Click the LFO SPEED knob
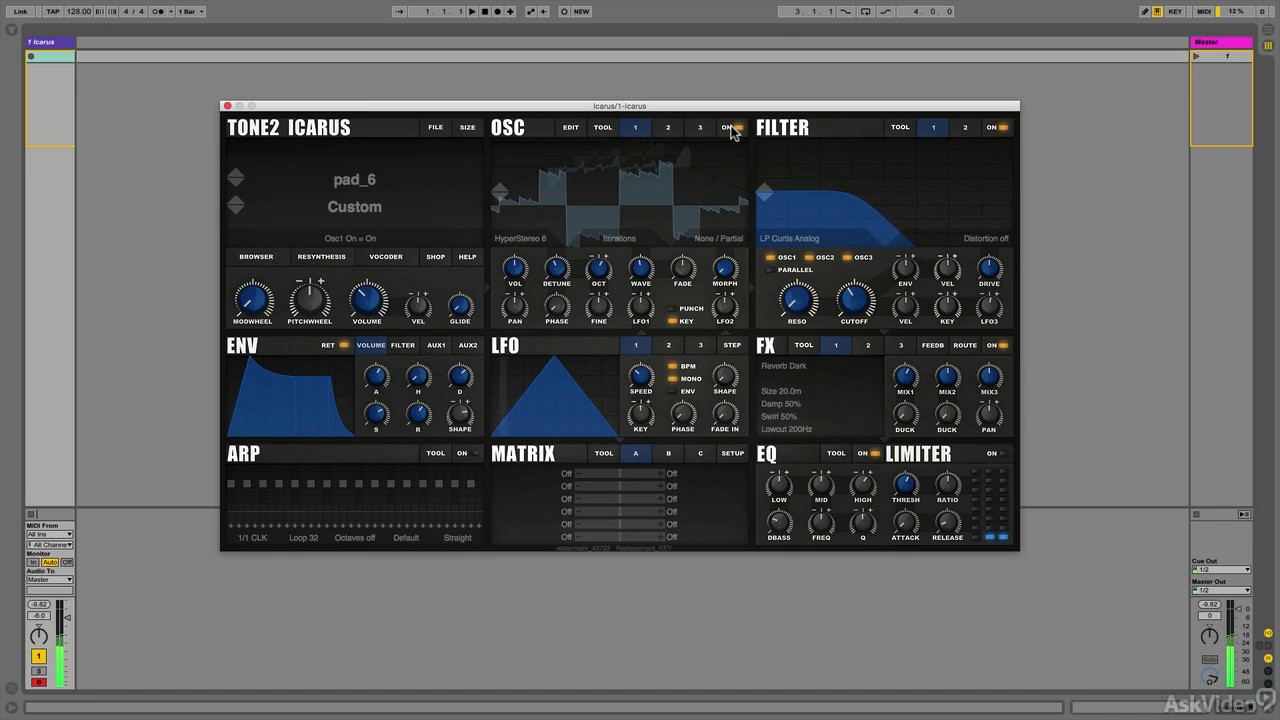 [641, 376]
